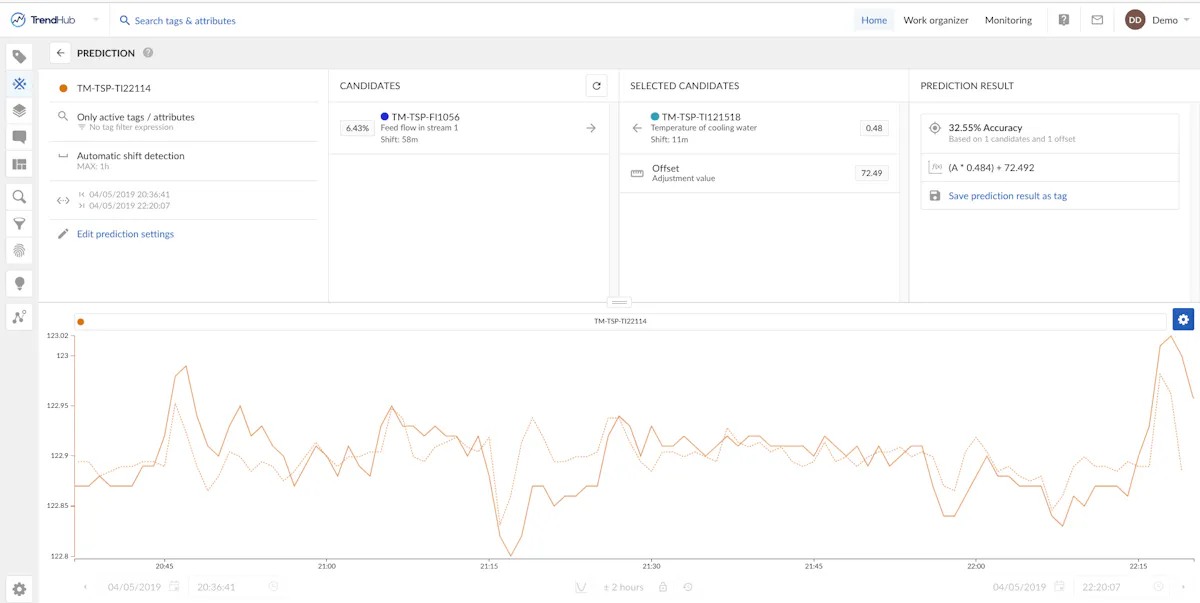The image size is (1200, 603).
Task: Select the magnifier search tool in sidebar
Action: (19, 197)
